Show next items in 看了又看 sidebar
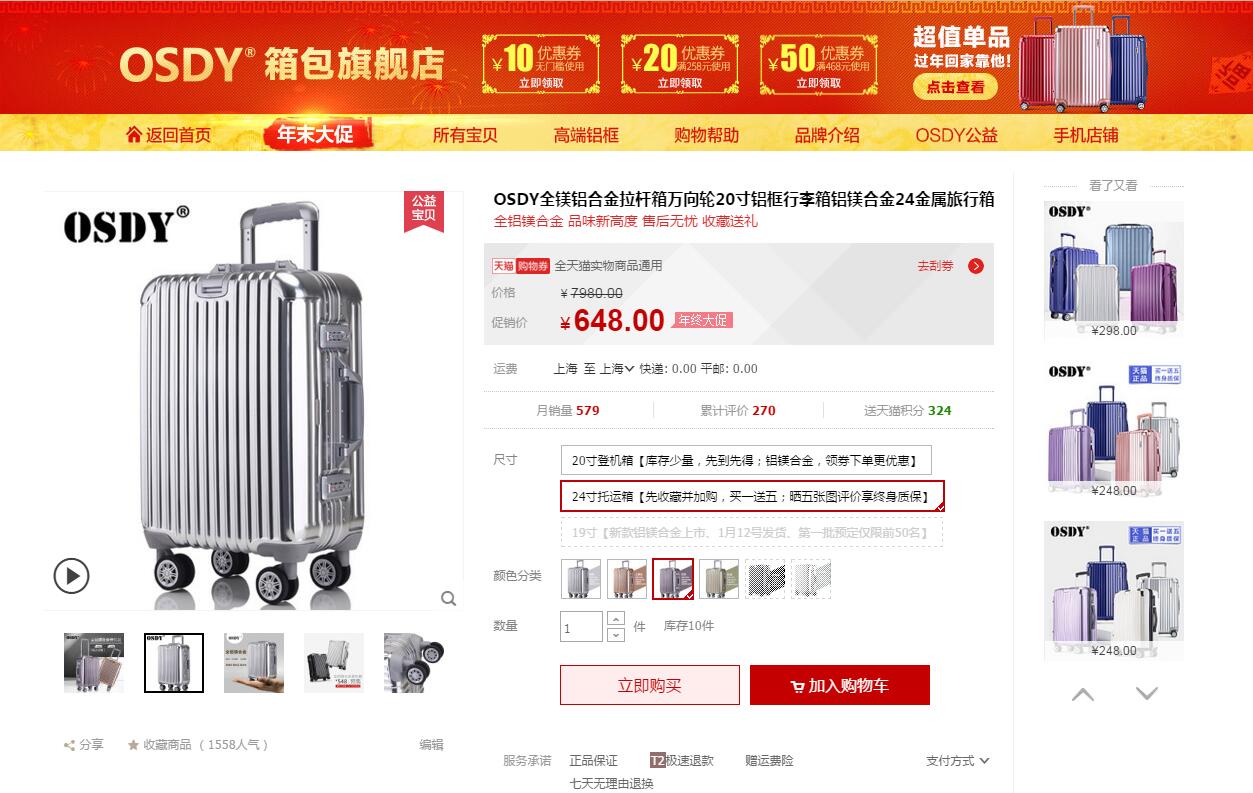 pyautogui.click(x=1147, y=694)
